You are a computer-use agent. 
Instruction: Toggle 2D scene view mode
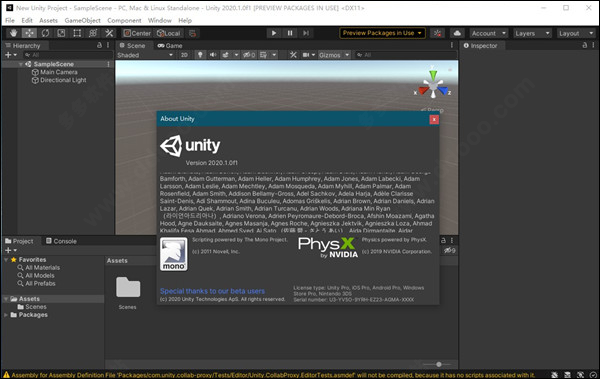coord(184,55)
